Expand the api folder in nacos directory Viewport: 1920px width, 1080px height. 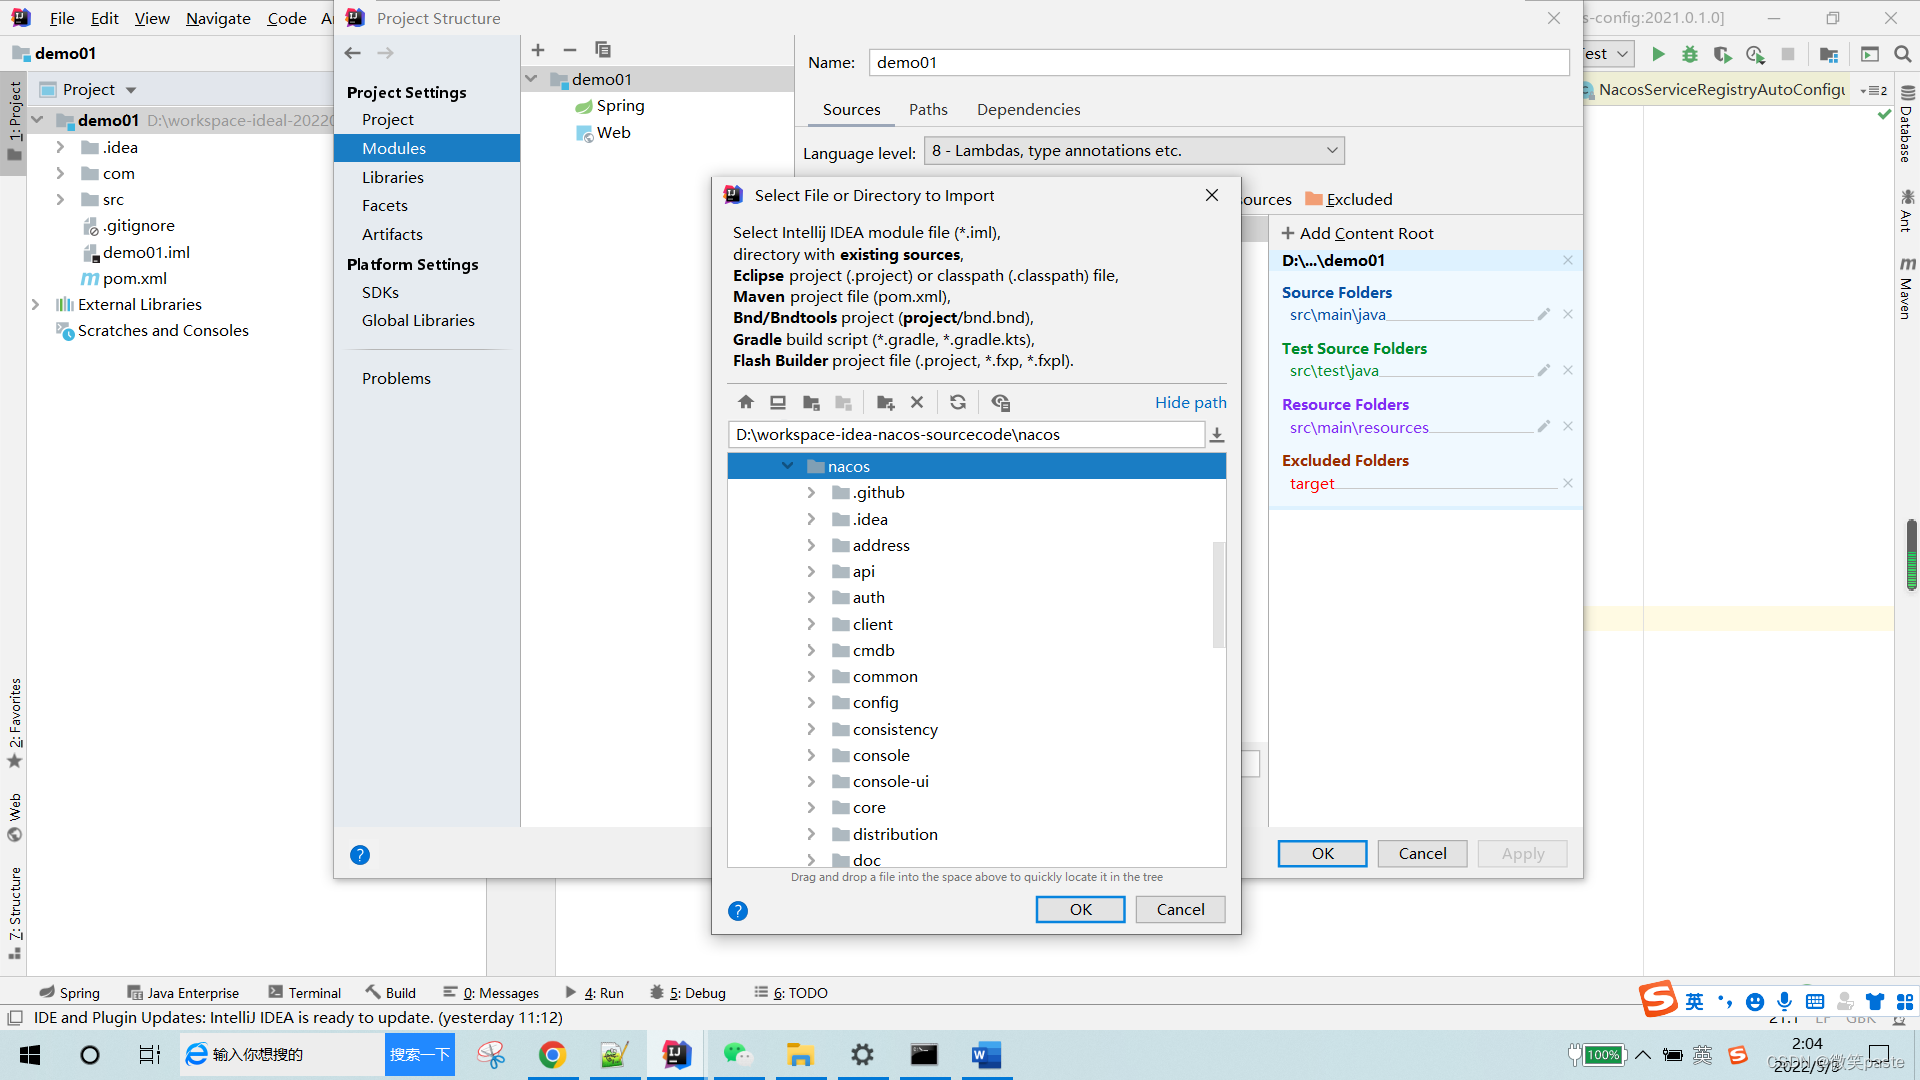(811, 571)
